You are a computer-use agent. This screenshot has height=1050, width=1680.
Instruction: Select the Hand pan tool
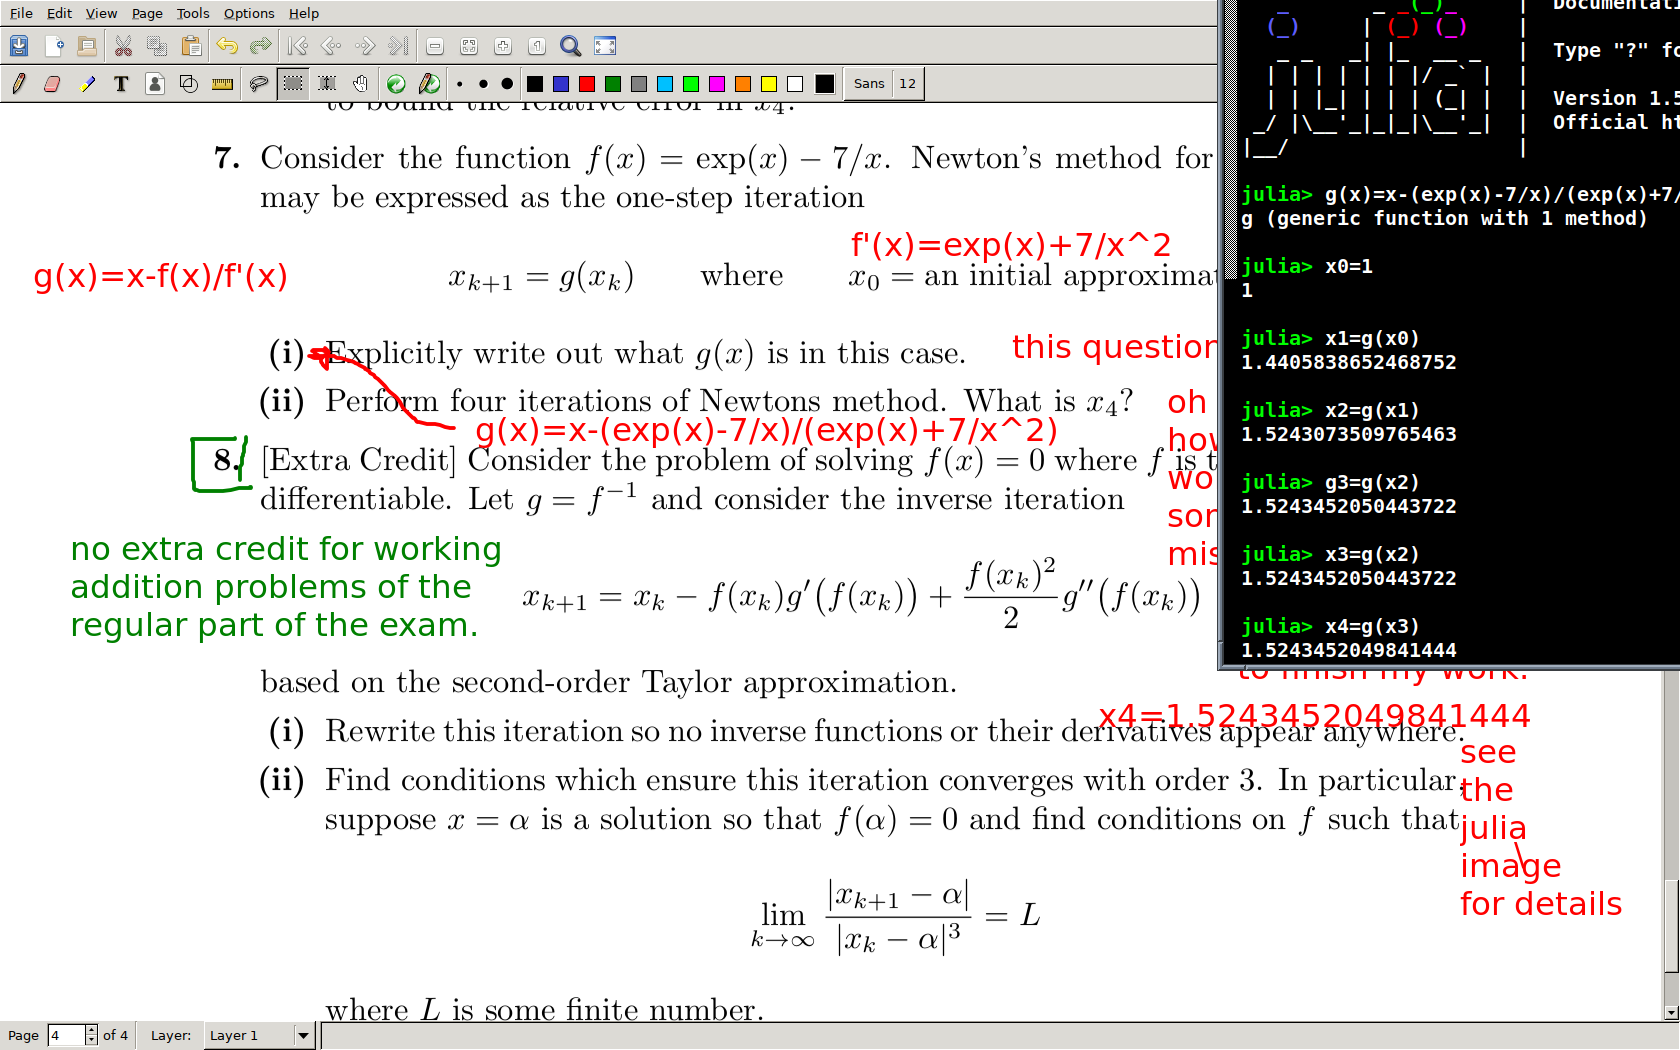(361, 84)
